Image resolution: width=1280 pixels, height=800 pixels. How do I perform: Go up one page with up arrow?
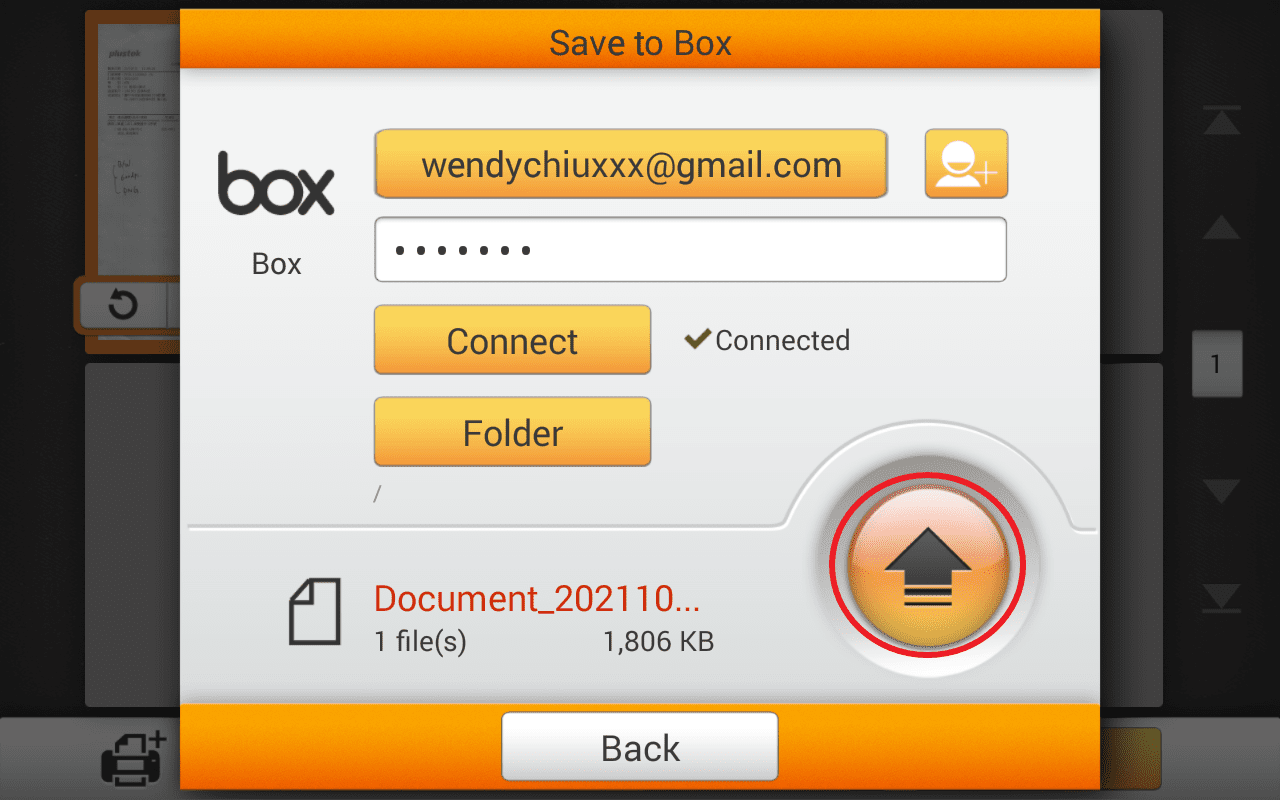pos(1221,227)
